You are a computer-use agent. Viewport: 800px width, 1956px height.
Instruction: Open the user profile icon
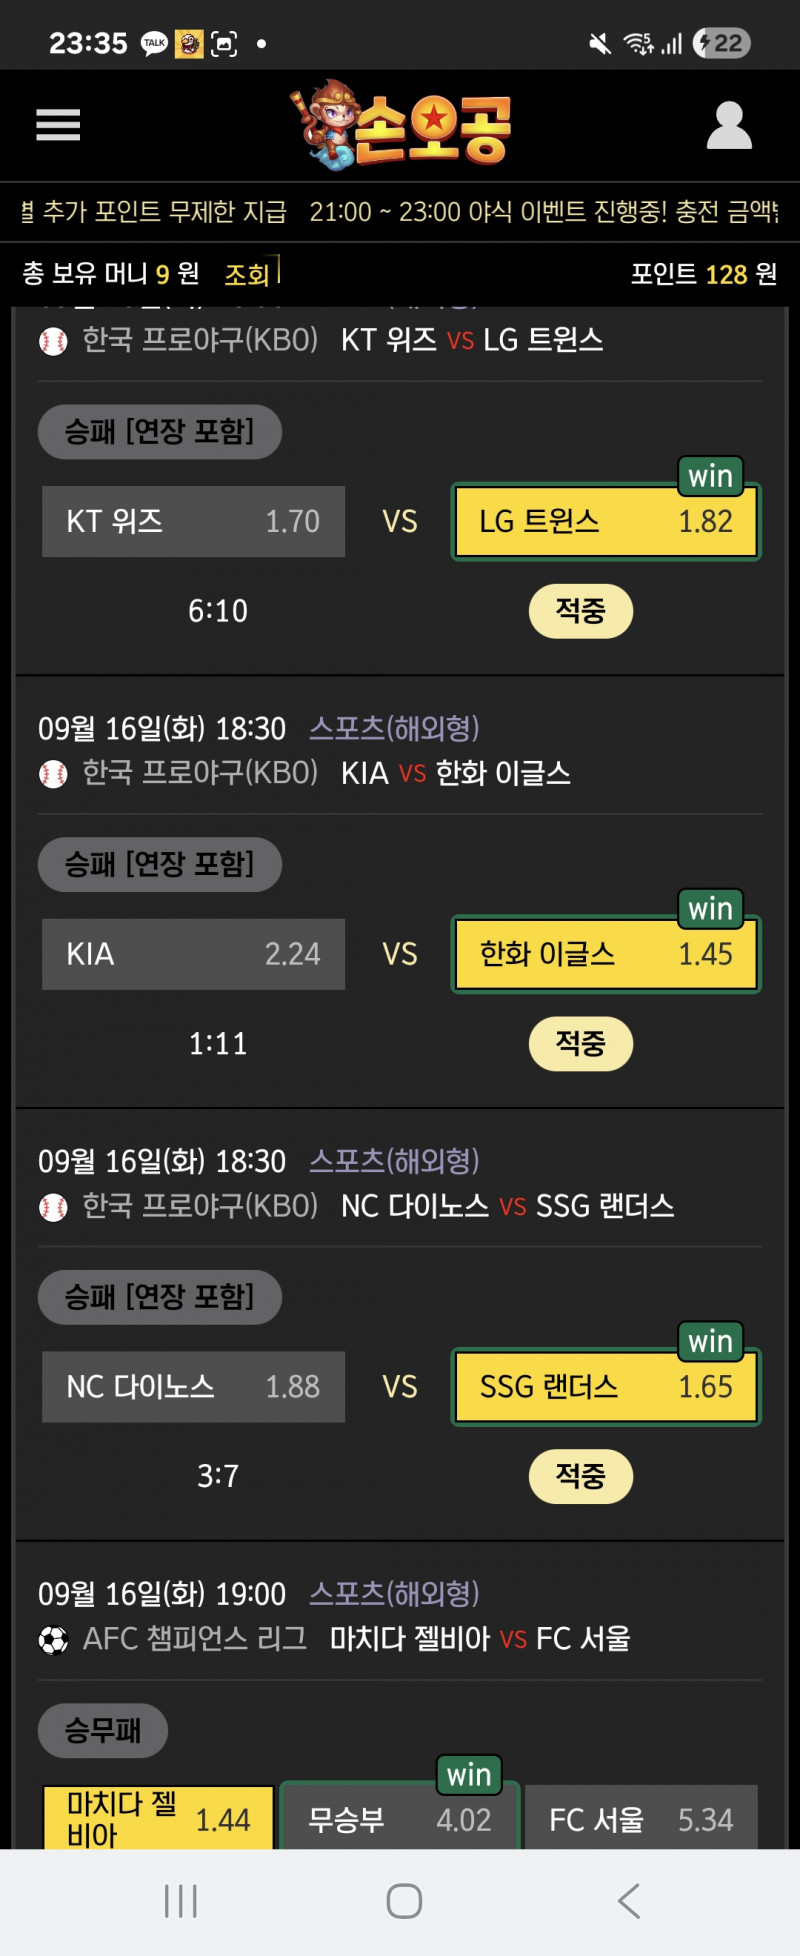729,126
